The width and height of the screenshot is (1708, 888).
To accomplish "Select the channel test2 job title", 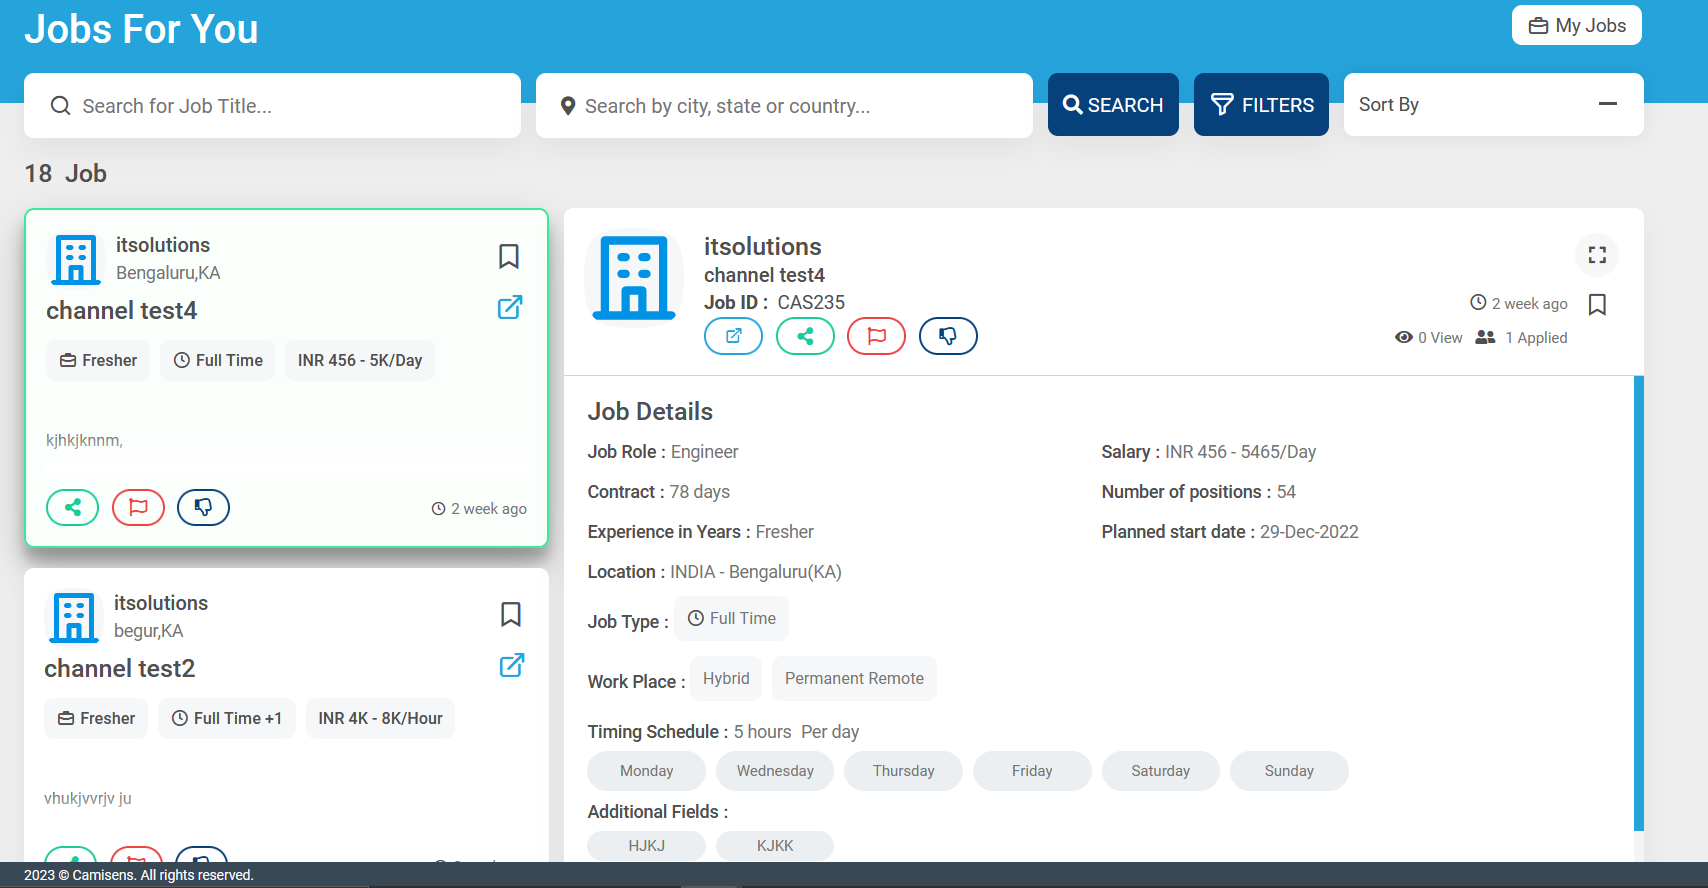I will tap(119, 669).
